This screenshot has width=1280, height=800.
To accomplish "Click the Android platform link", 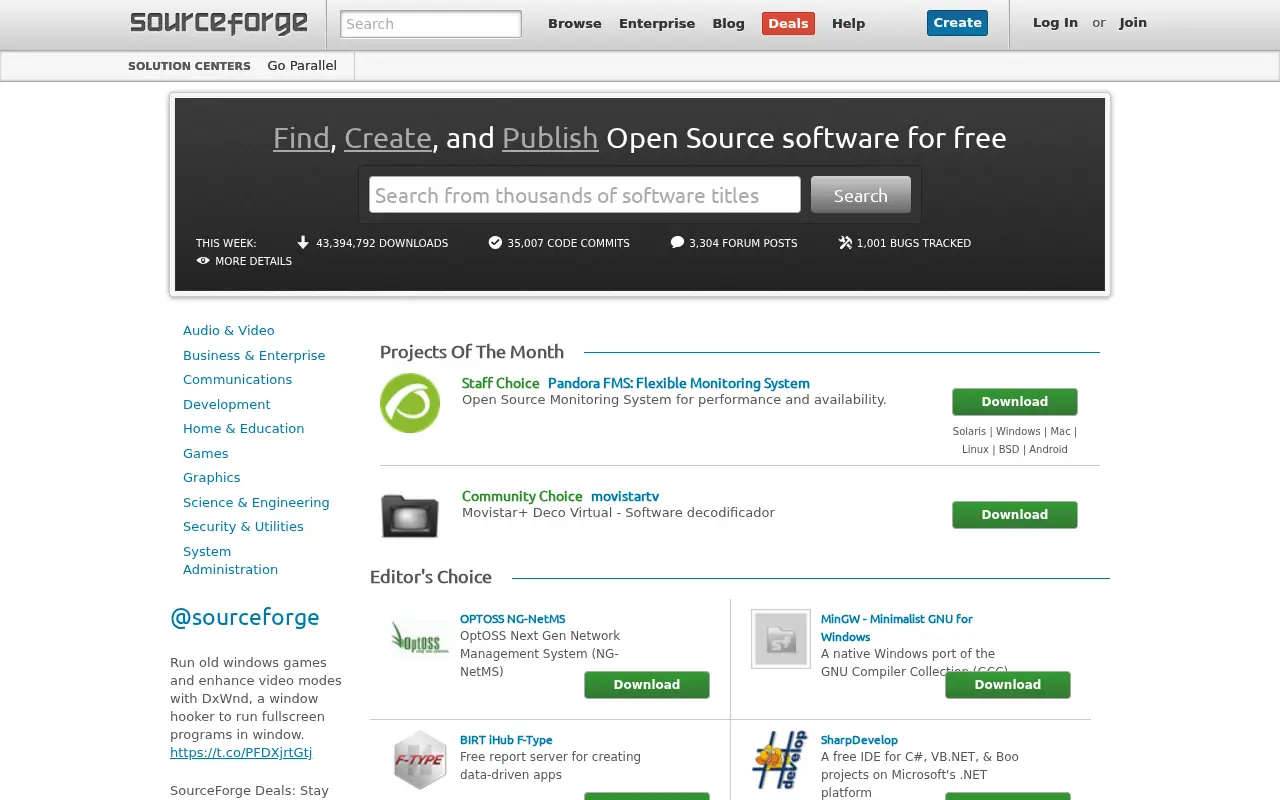I will (x=1048, y=450).
